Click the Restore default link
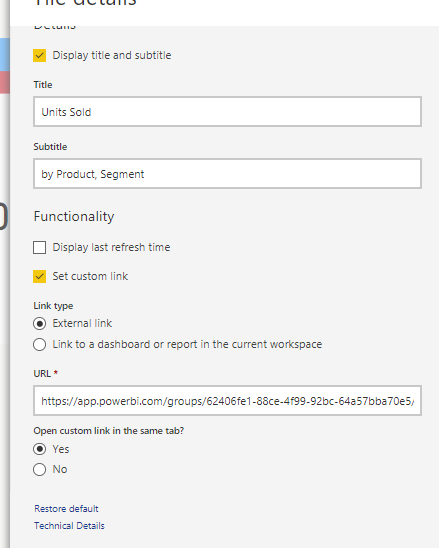Viewport: 439px width, 548px height. point(66,509)
